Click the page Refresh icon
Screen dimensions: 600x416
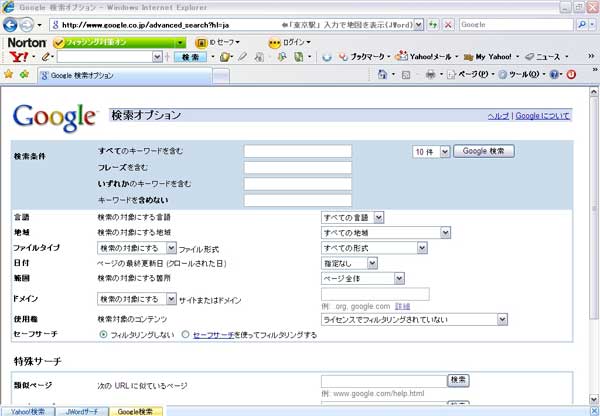433,25
